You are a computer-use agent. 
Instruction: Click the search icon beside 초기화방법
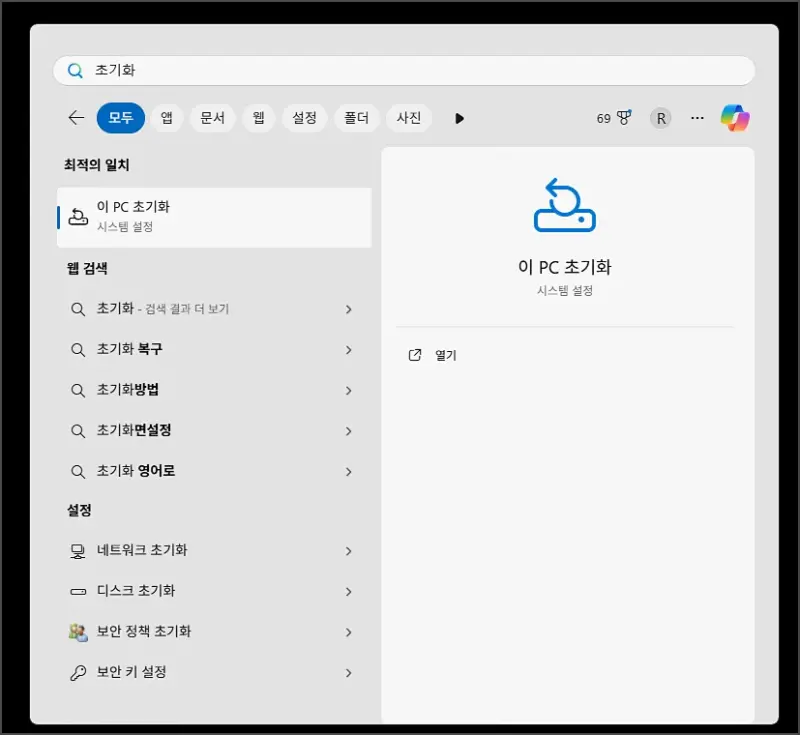tap(78, 391)
